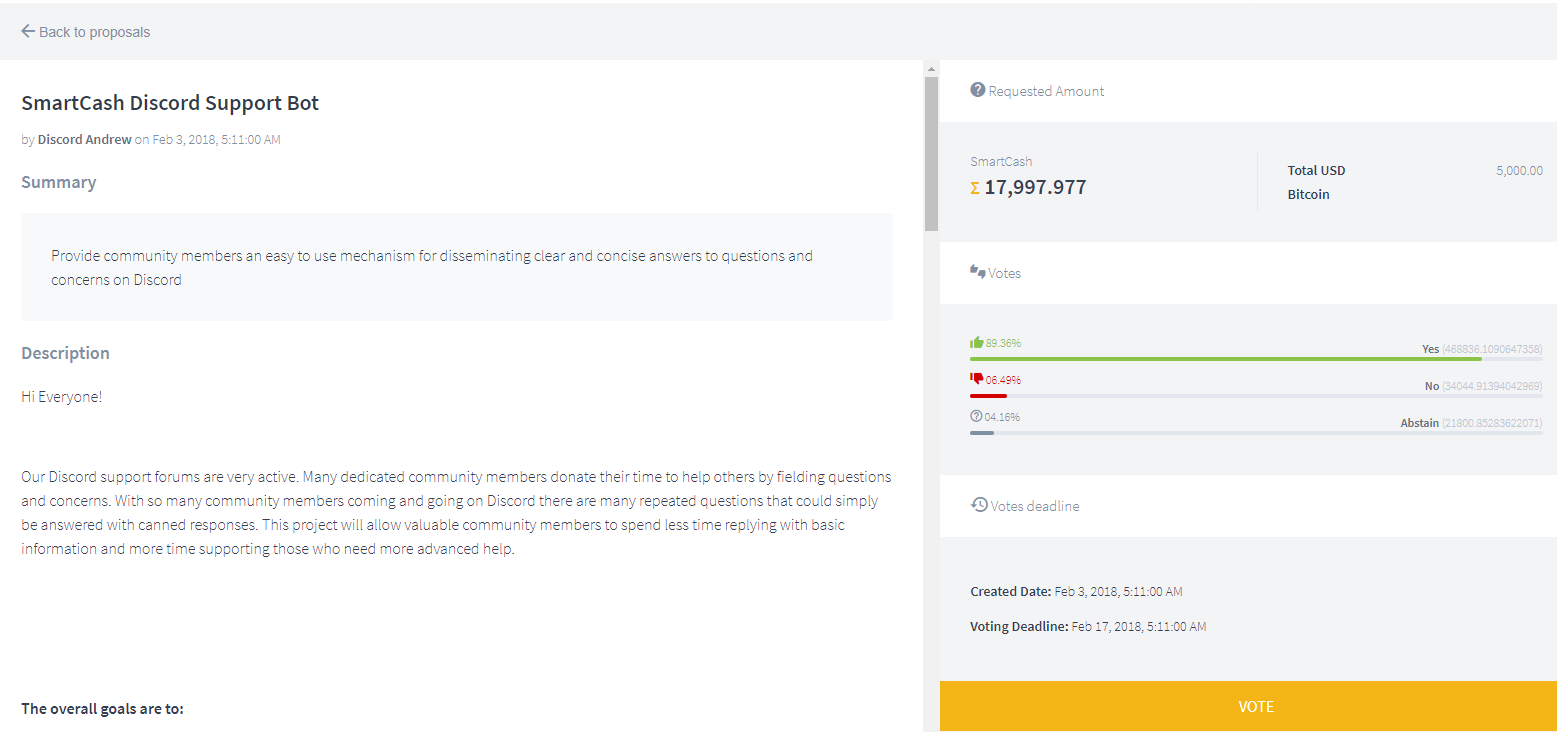
Task: Click the SmartCash sigma symbol
Action: 975,188
